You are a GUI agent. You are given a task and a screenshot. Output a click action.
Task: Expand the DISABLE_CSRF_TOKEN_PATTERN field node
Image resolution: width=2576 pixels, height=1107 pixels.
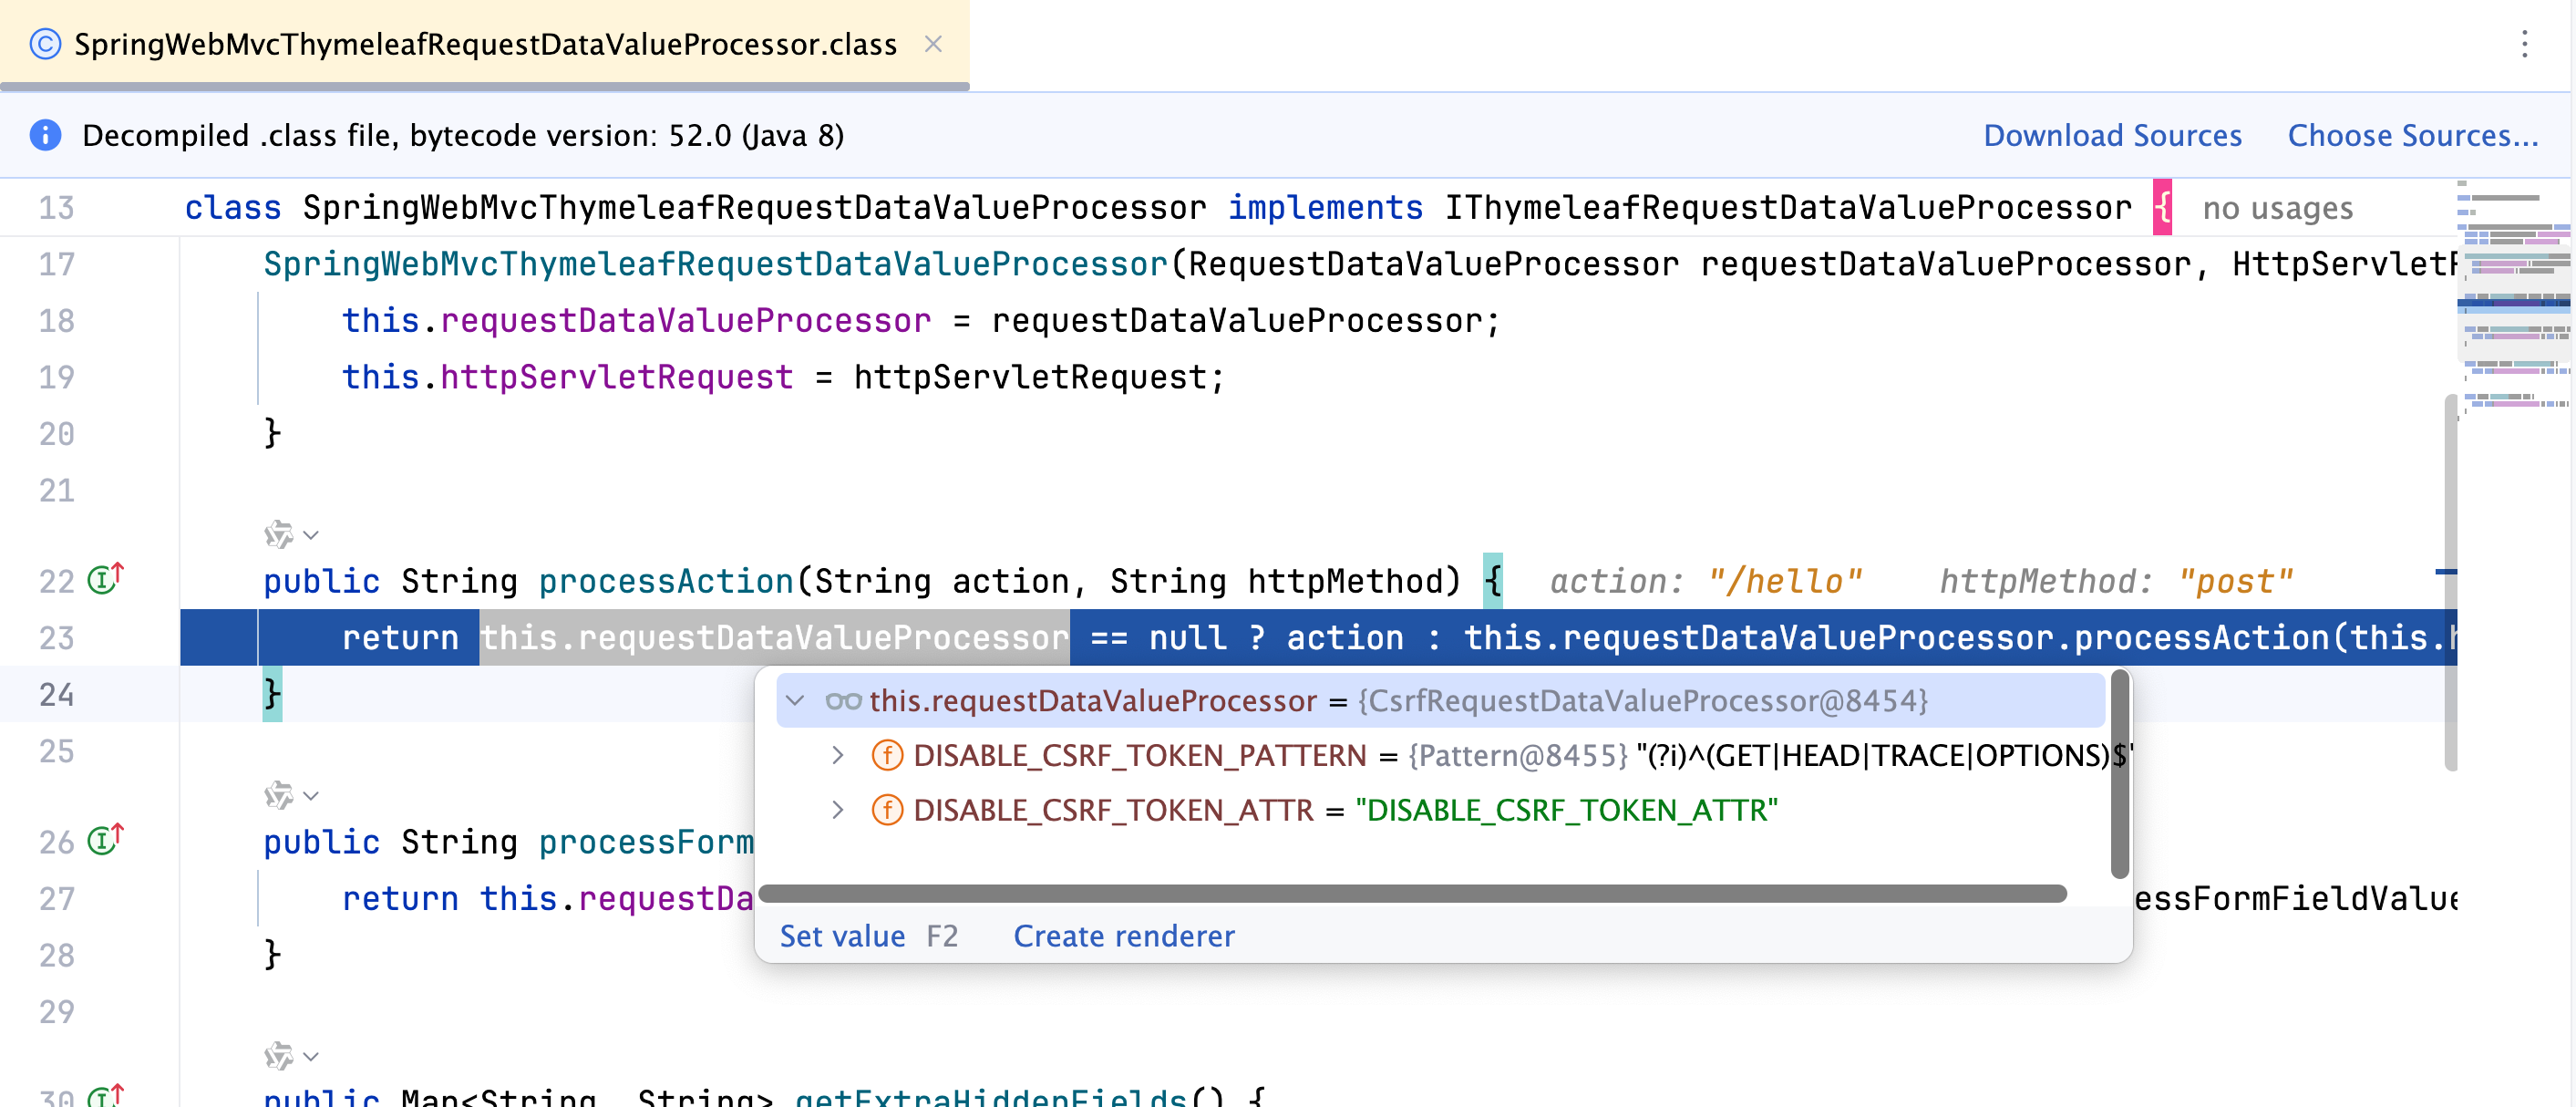pyautogui.click(x=838, y=755)
